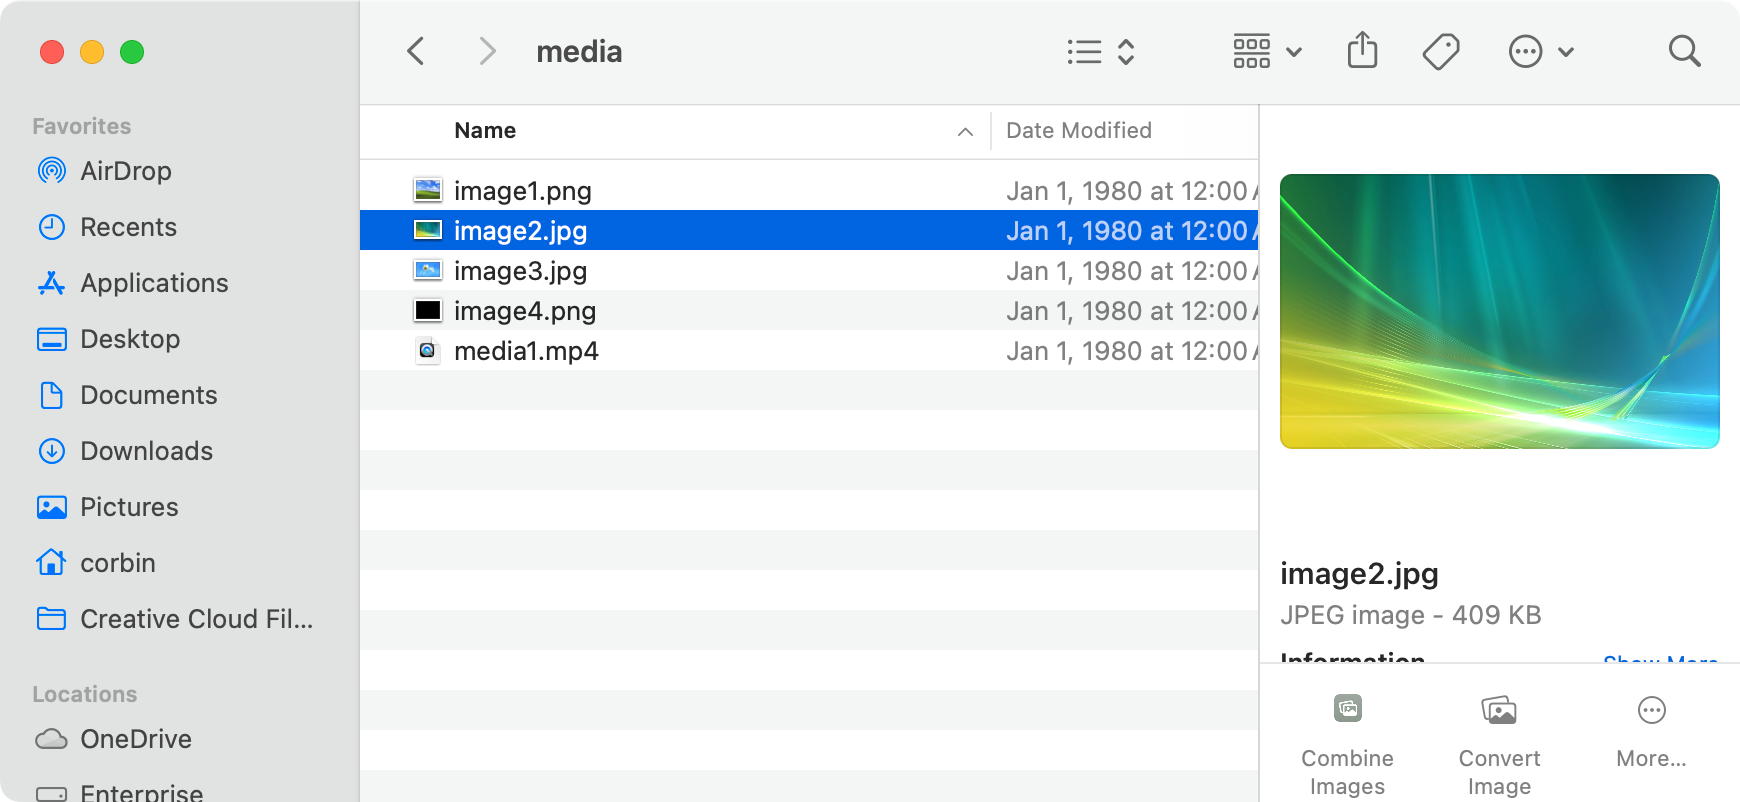This screenshot has width=1740, height=802.
Task: Click the image4.png black thumbnail icon
Action: [428, 310]
